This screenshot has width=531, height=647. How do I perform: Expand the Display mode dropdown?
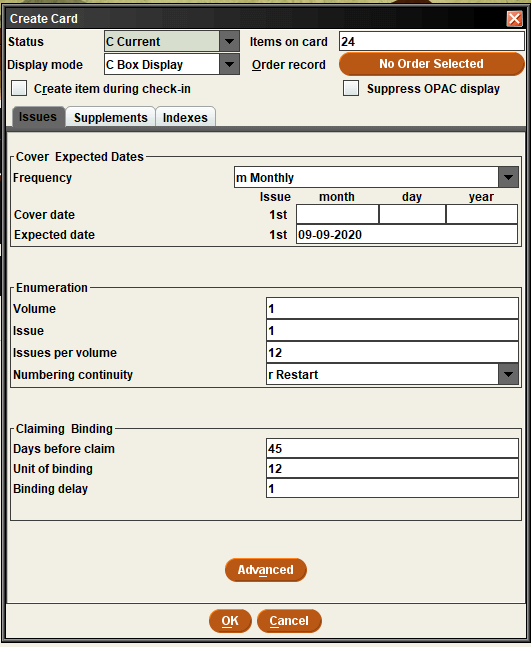coord(229,64)
